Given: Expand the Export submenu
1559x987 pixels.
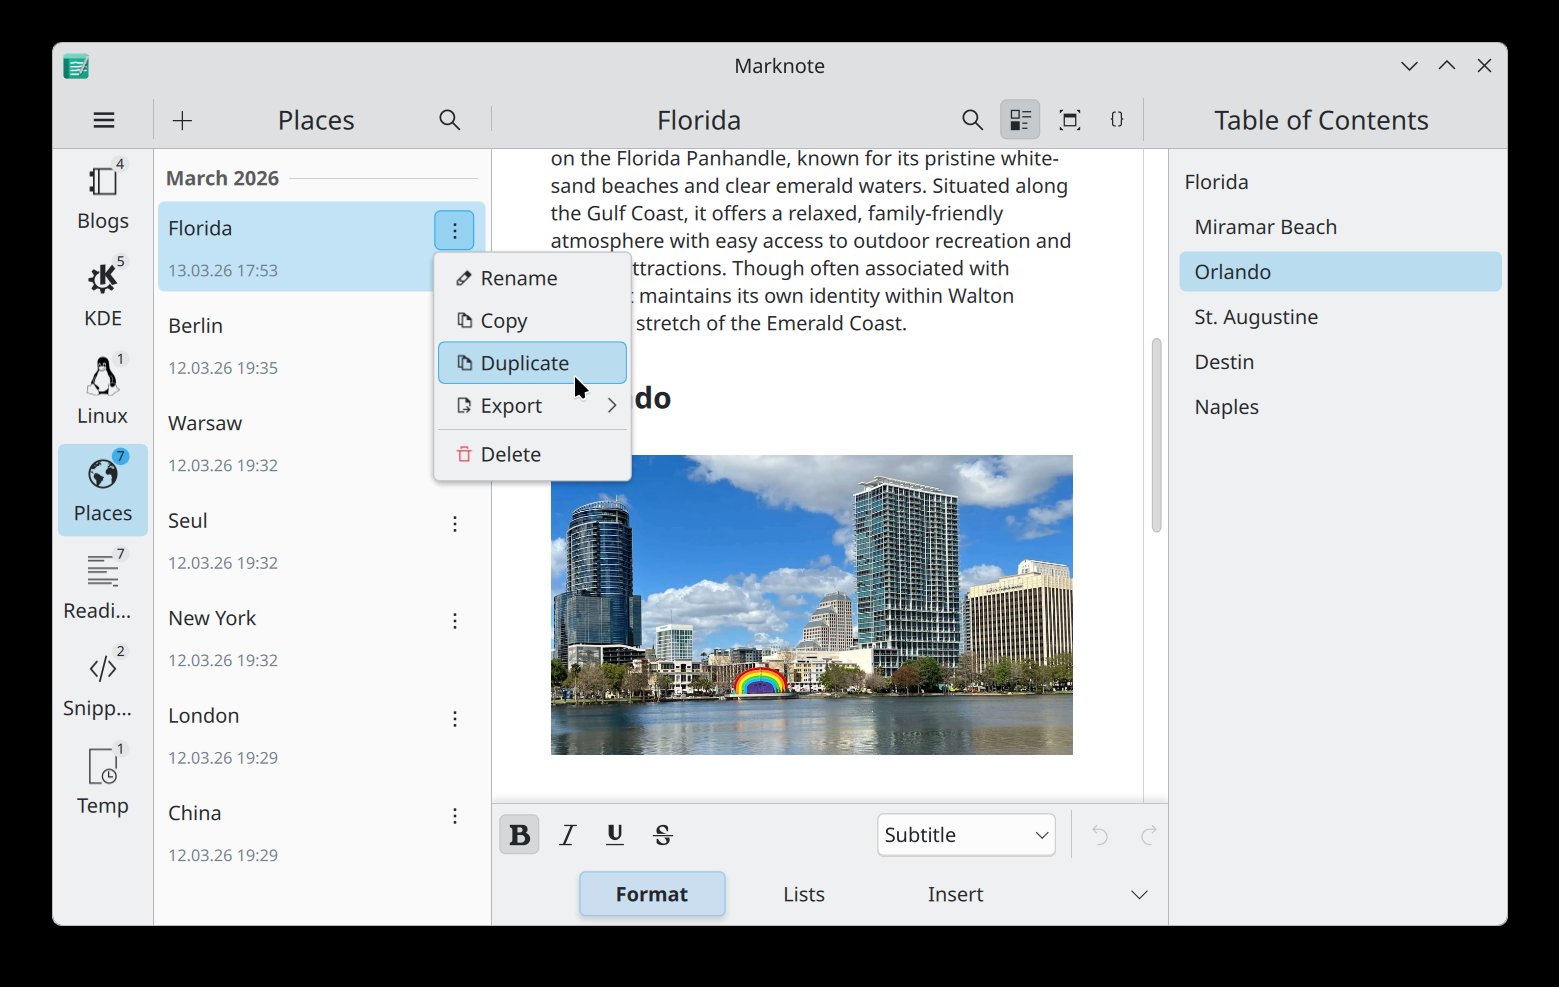Looking at the screenshot, I should click(532, 405).
